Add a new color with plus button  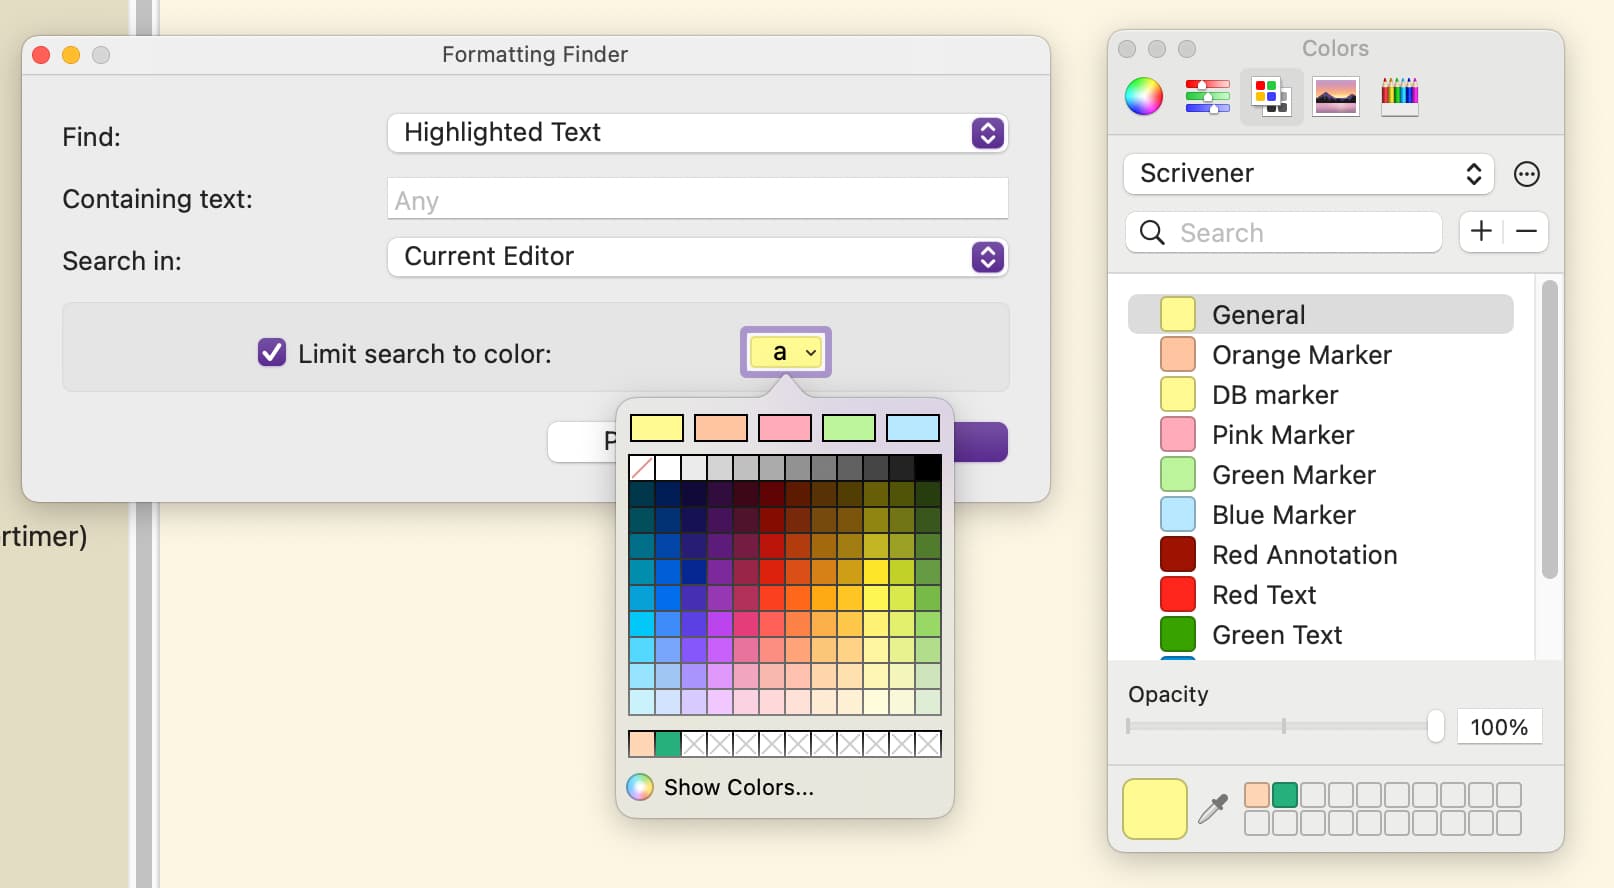pyautogui.click(x=1481, y=231)
